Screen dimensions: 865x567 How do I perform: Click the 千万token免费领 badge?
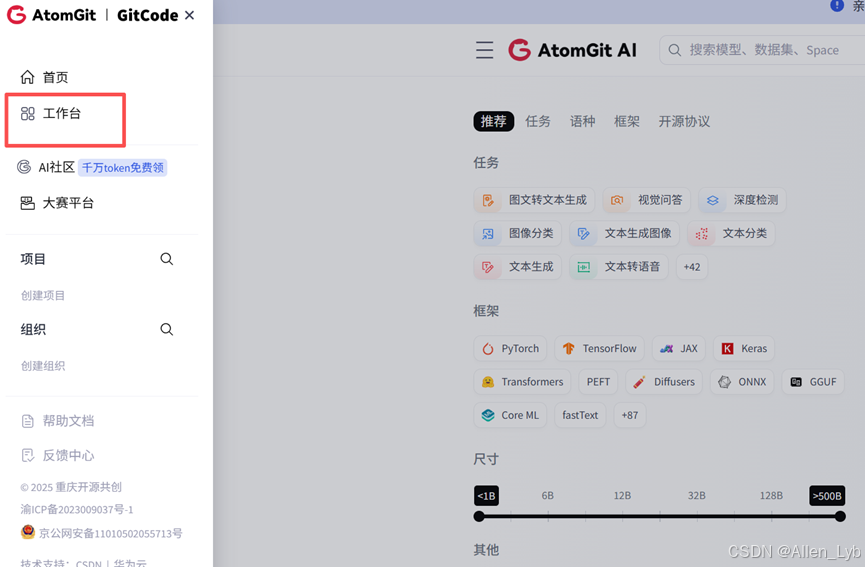tap(122, 167)
